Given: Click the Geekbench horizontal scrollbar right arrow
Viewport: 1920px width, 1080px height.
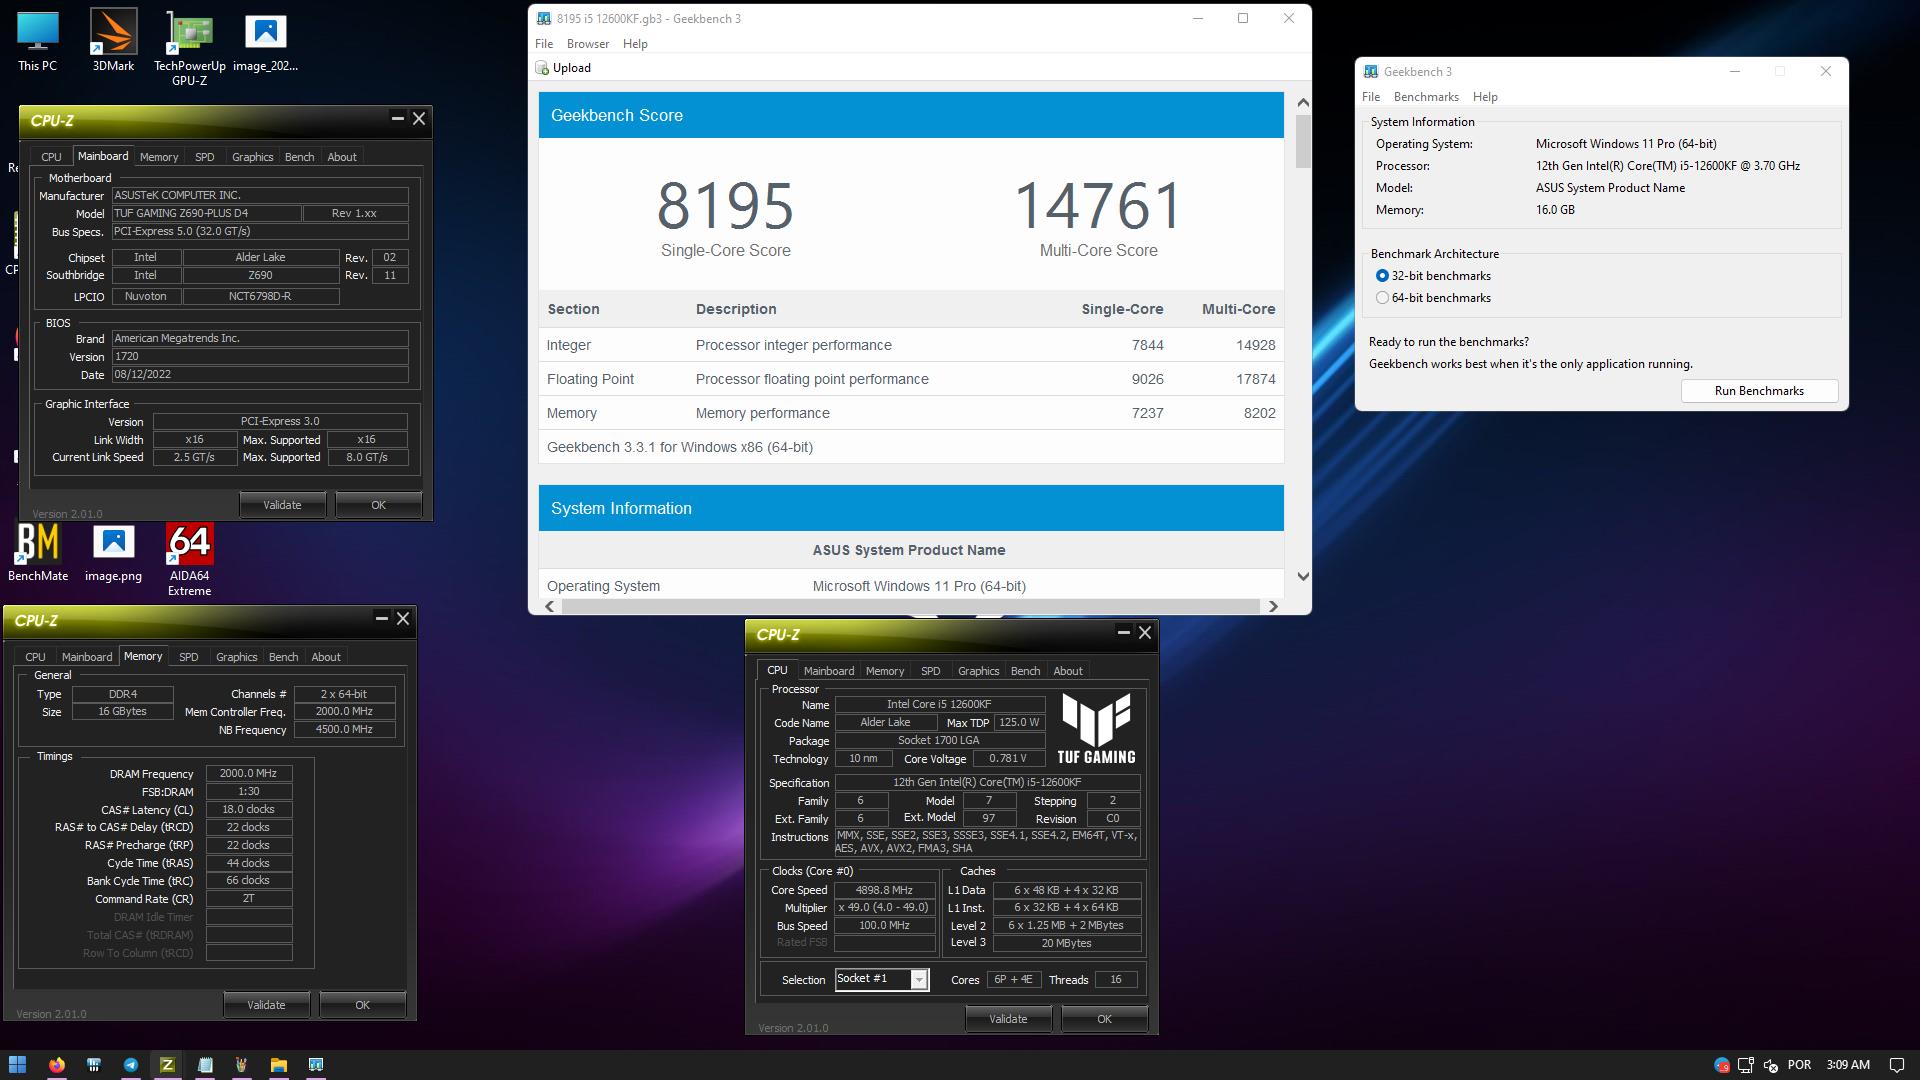Looking at the screenshot, I should 1273,606.
